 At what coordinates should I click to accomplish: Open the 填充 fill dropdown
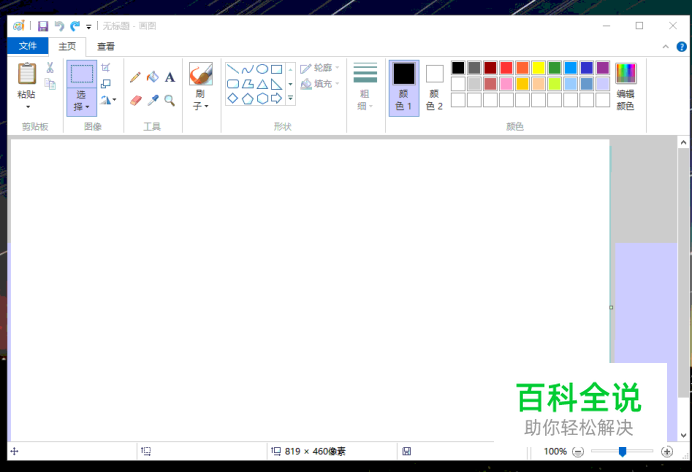click(320, 84)
